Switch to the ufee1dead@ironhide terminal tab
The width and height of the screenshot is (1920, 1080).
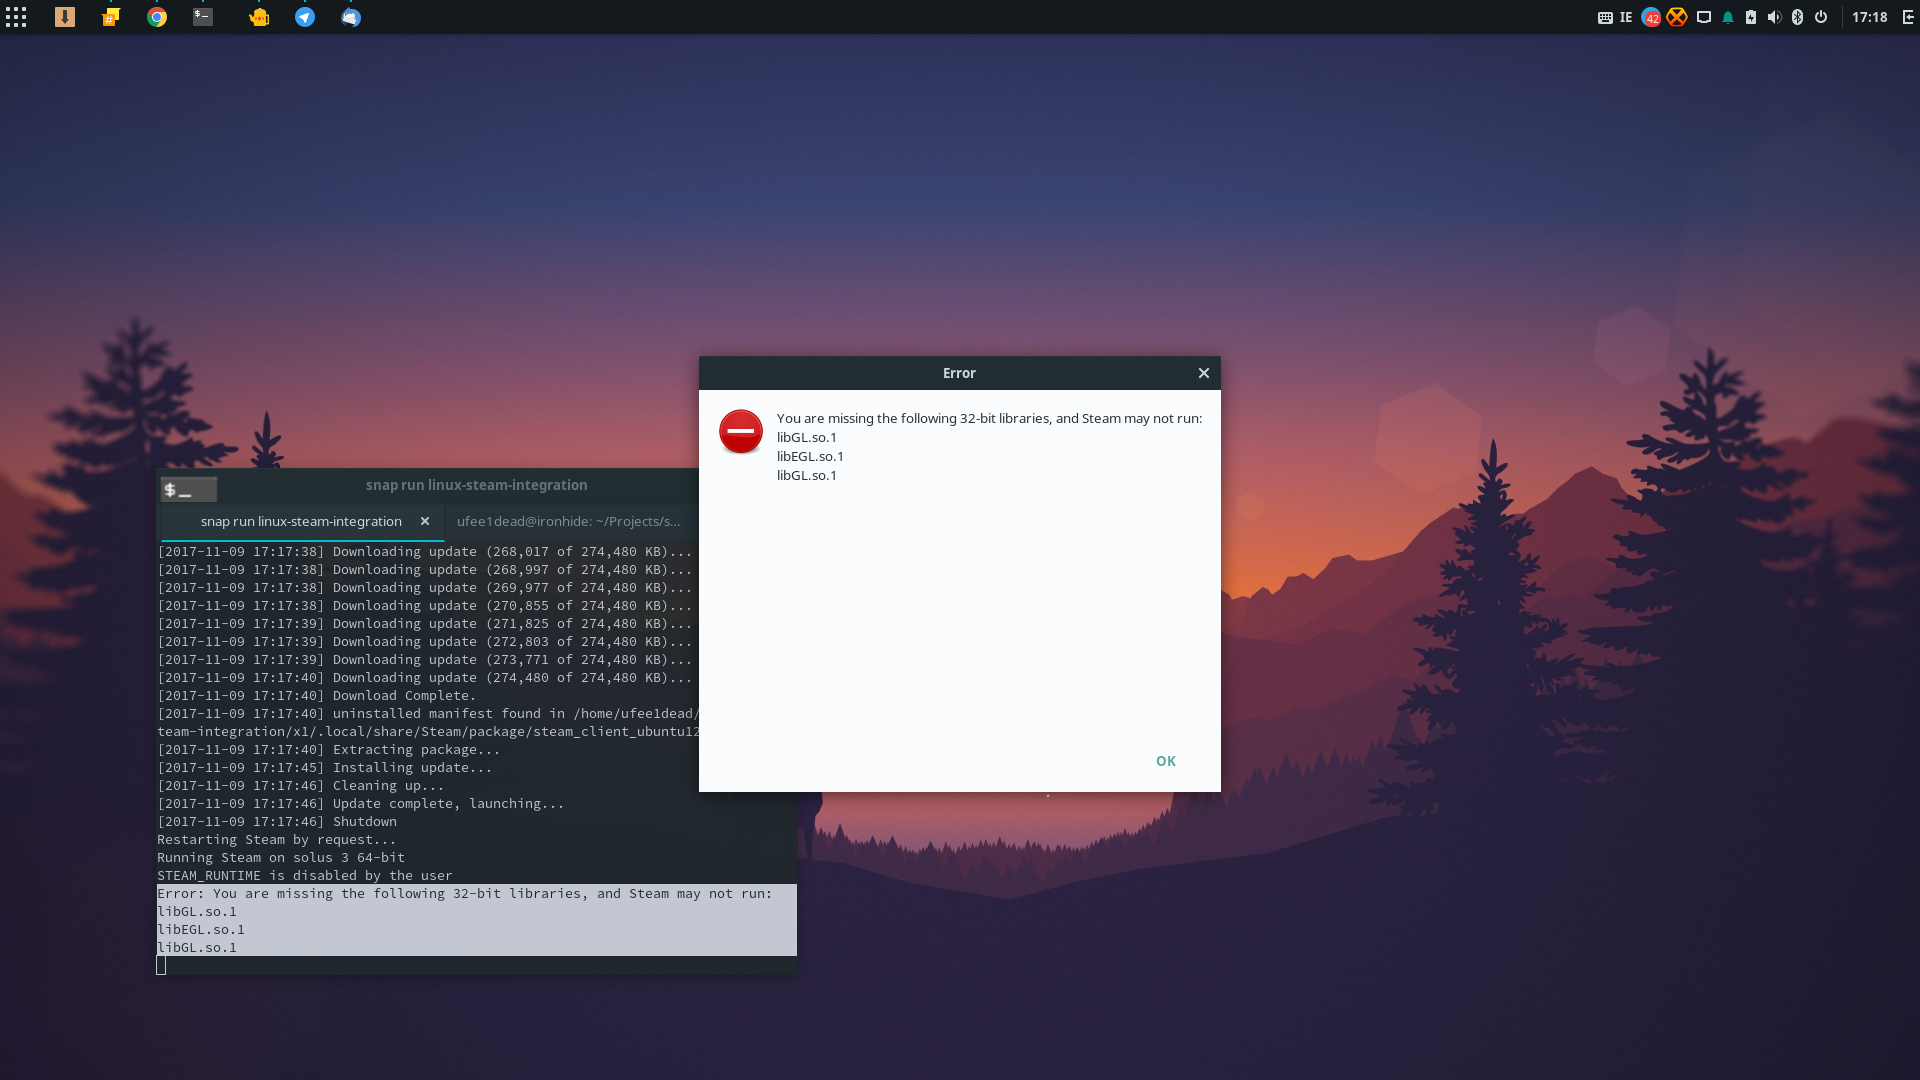[x=568, y=522]
